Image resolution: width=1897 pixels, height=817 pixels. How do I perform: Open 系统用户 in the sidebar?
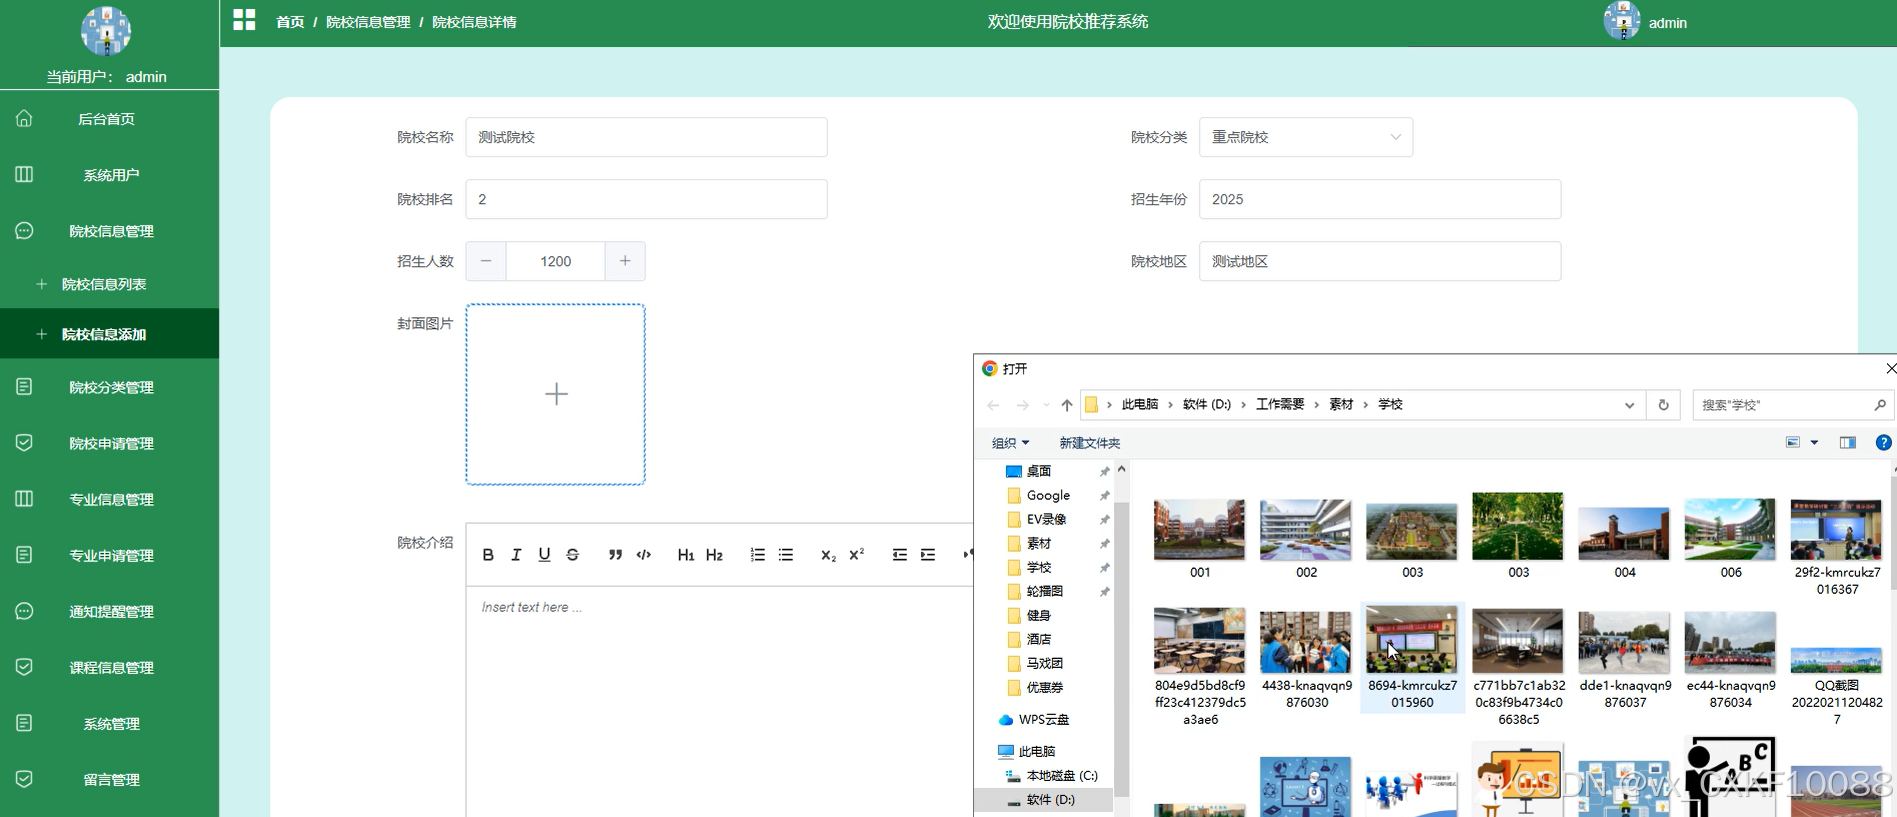click(x=109, y=175)
